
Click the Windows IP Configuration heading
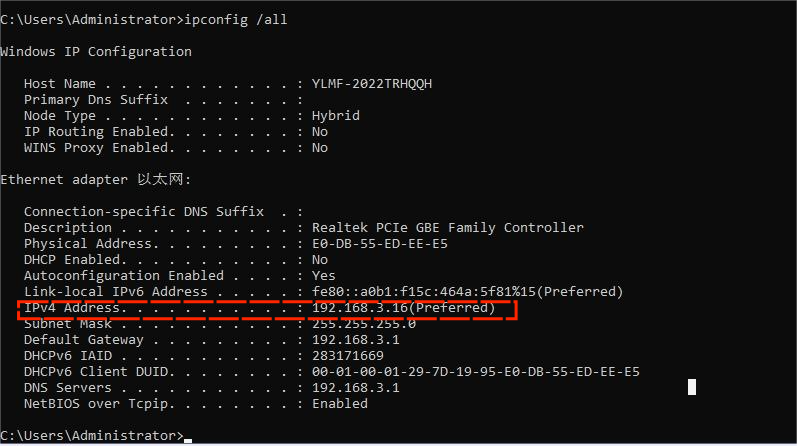(96, 51)
